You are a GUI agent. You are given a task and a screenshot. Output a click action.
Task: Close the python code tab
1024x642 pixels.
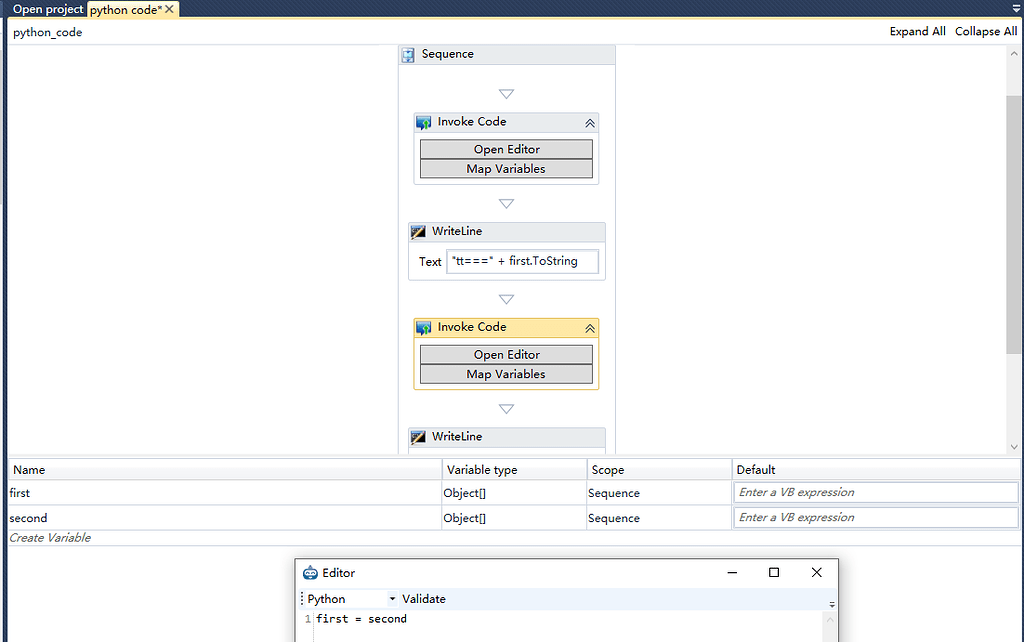tap(170, 9)
